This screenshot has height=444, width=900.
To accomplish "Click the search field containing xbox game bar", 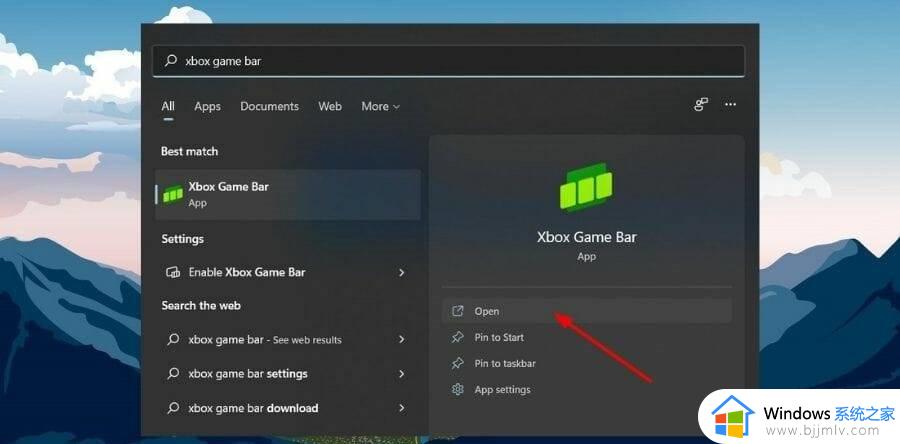I will click(448, 61).
